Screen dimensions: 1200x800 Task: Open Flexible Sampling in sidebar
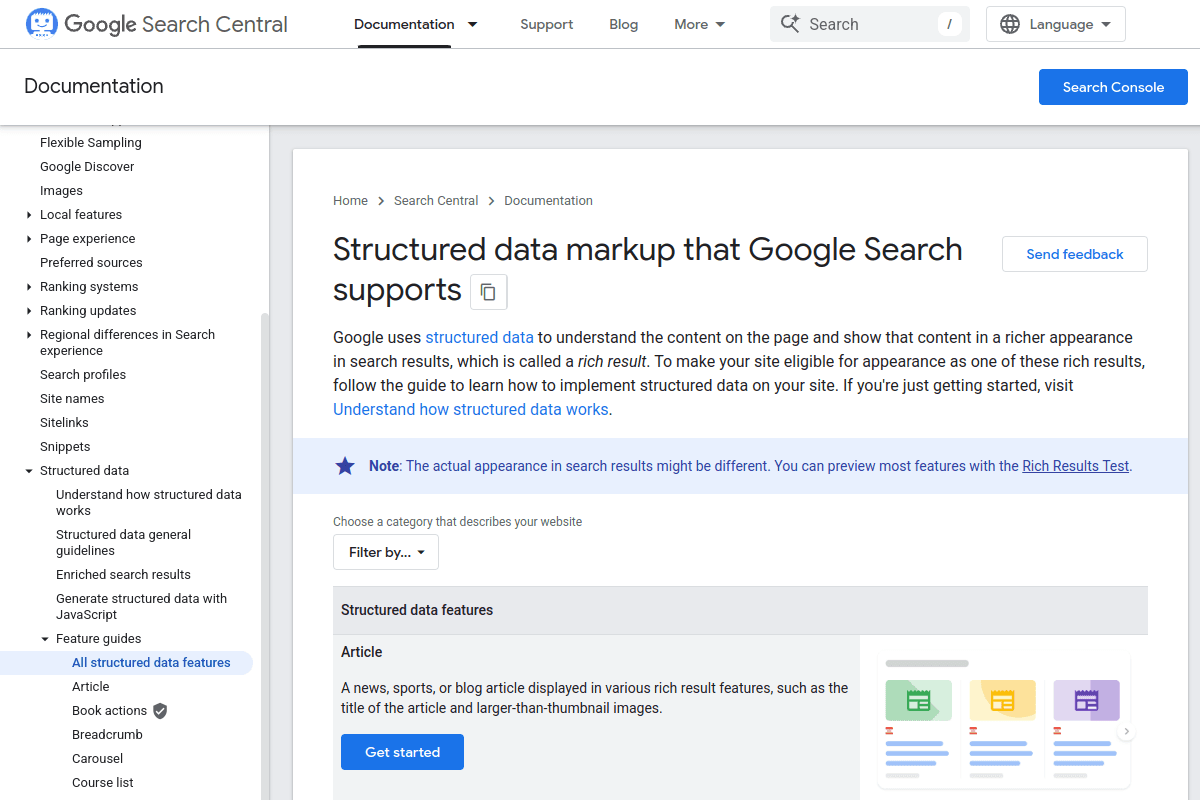pos(91,143)
